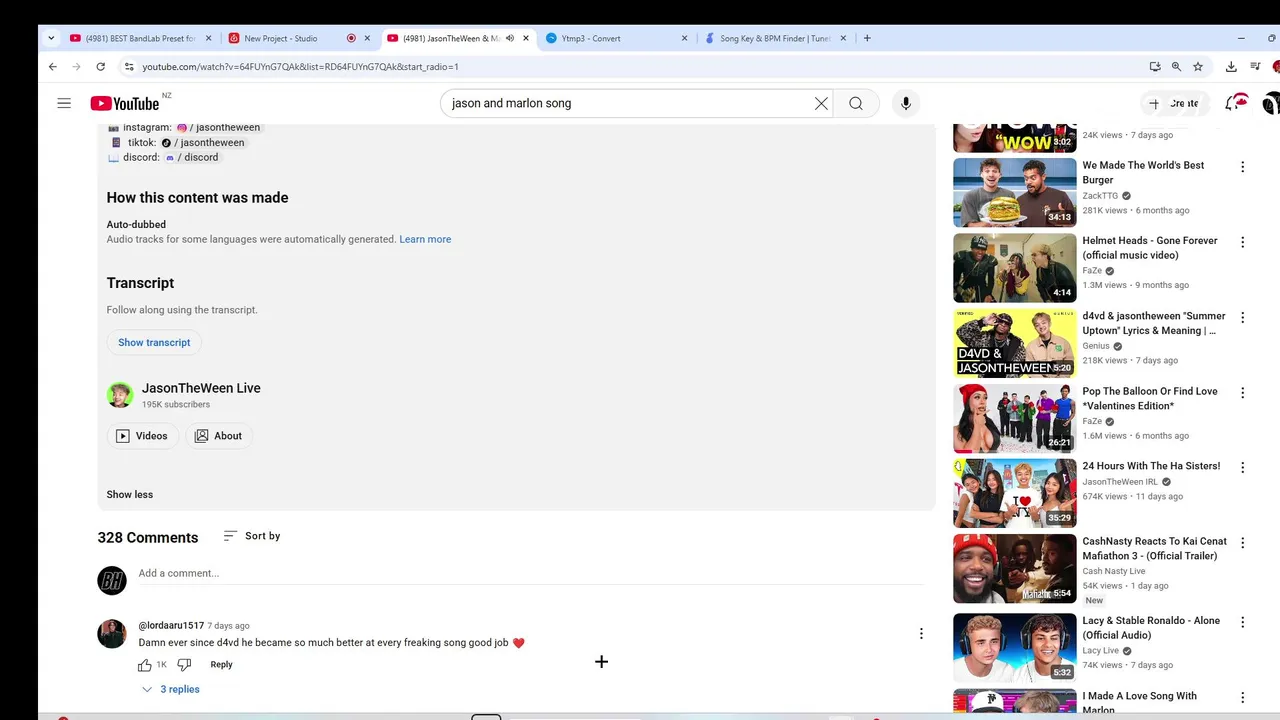1280x720 pixels.
Task: Open more options for Pop The Balloon video
Action: tap(1242, 392)
